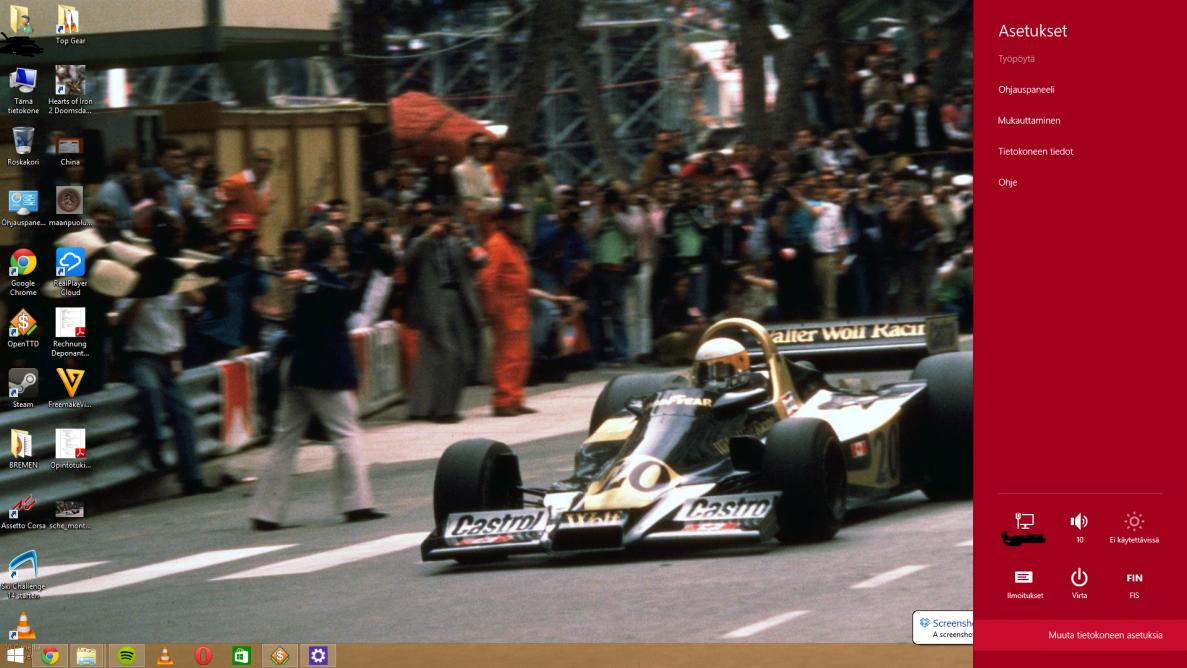
Task: Launch Freemake Video desktop shortcut
Action: coord(70,389)
